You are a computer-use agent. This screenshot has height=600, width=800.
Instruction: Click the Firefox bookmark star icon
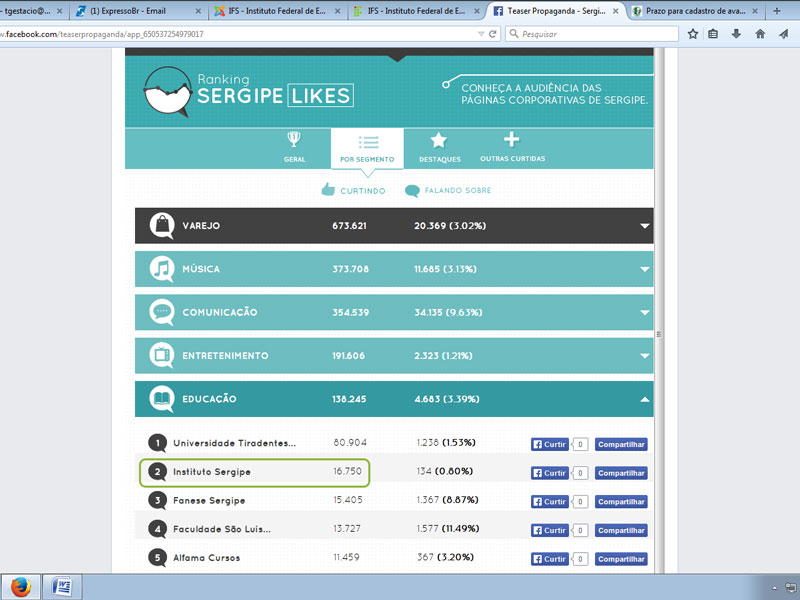point(693,34)
